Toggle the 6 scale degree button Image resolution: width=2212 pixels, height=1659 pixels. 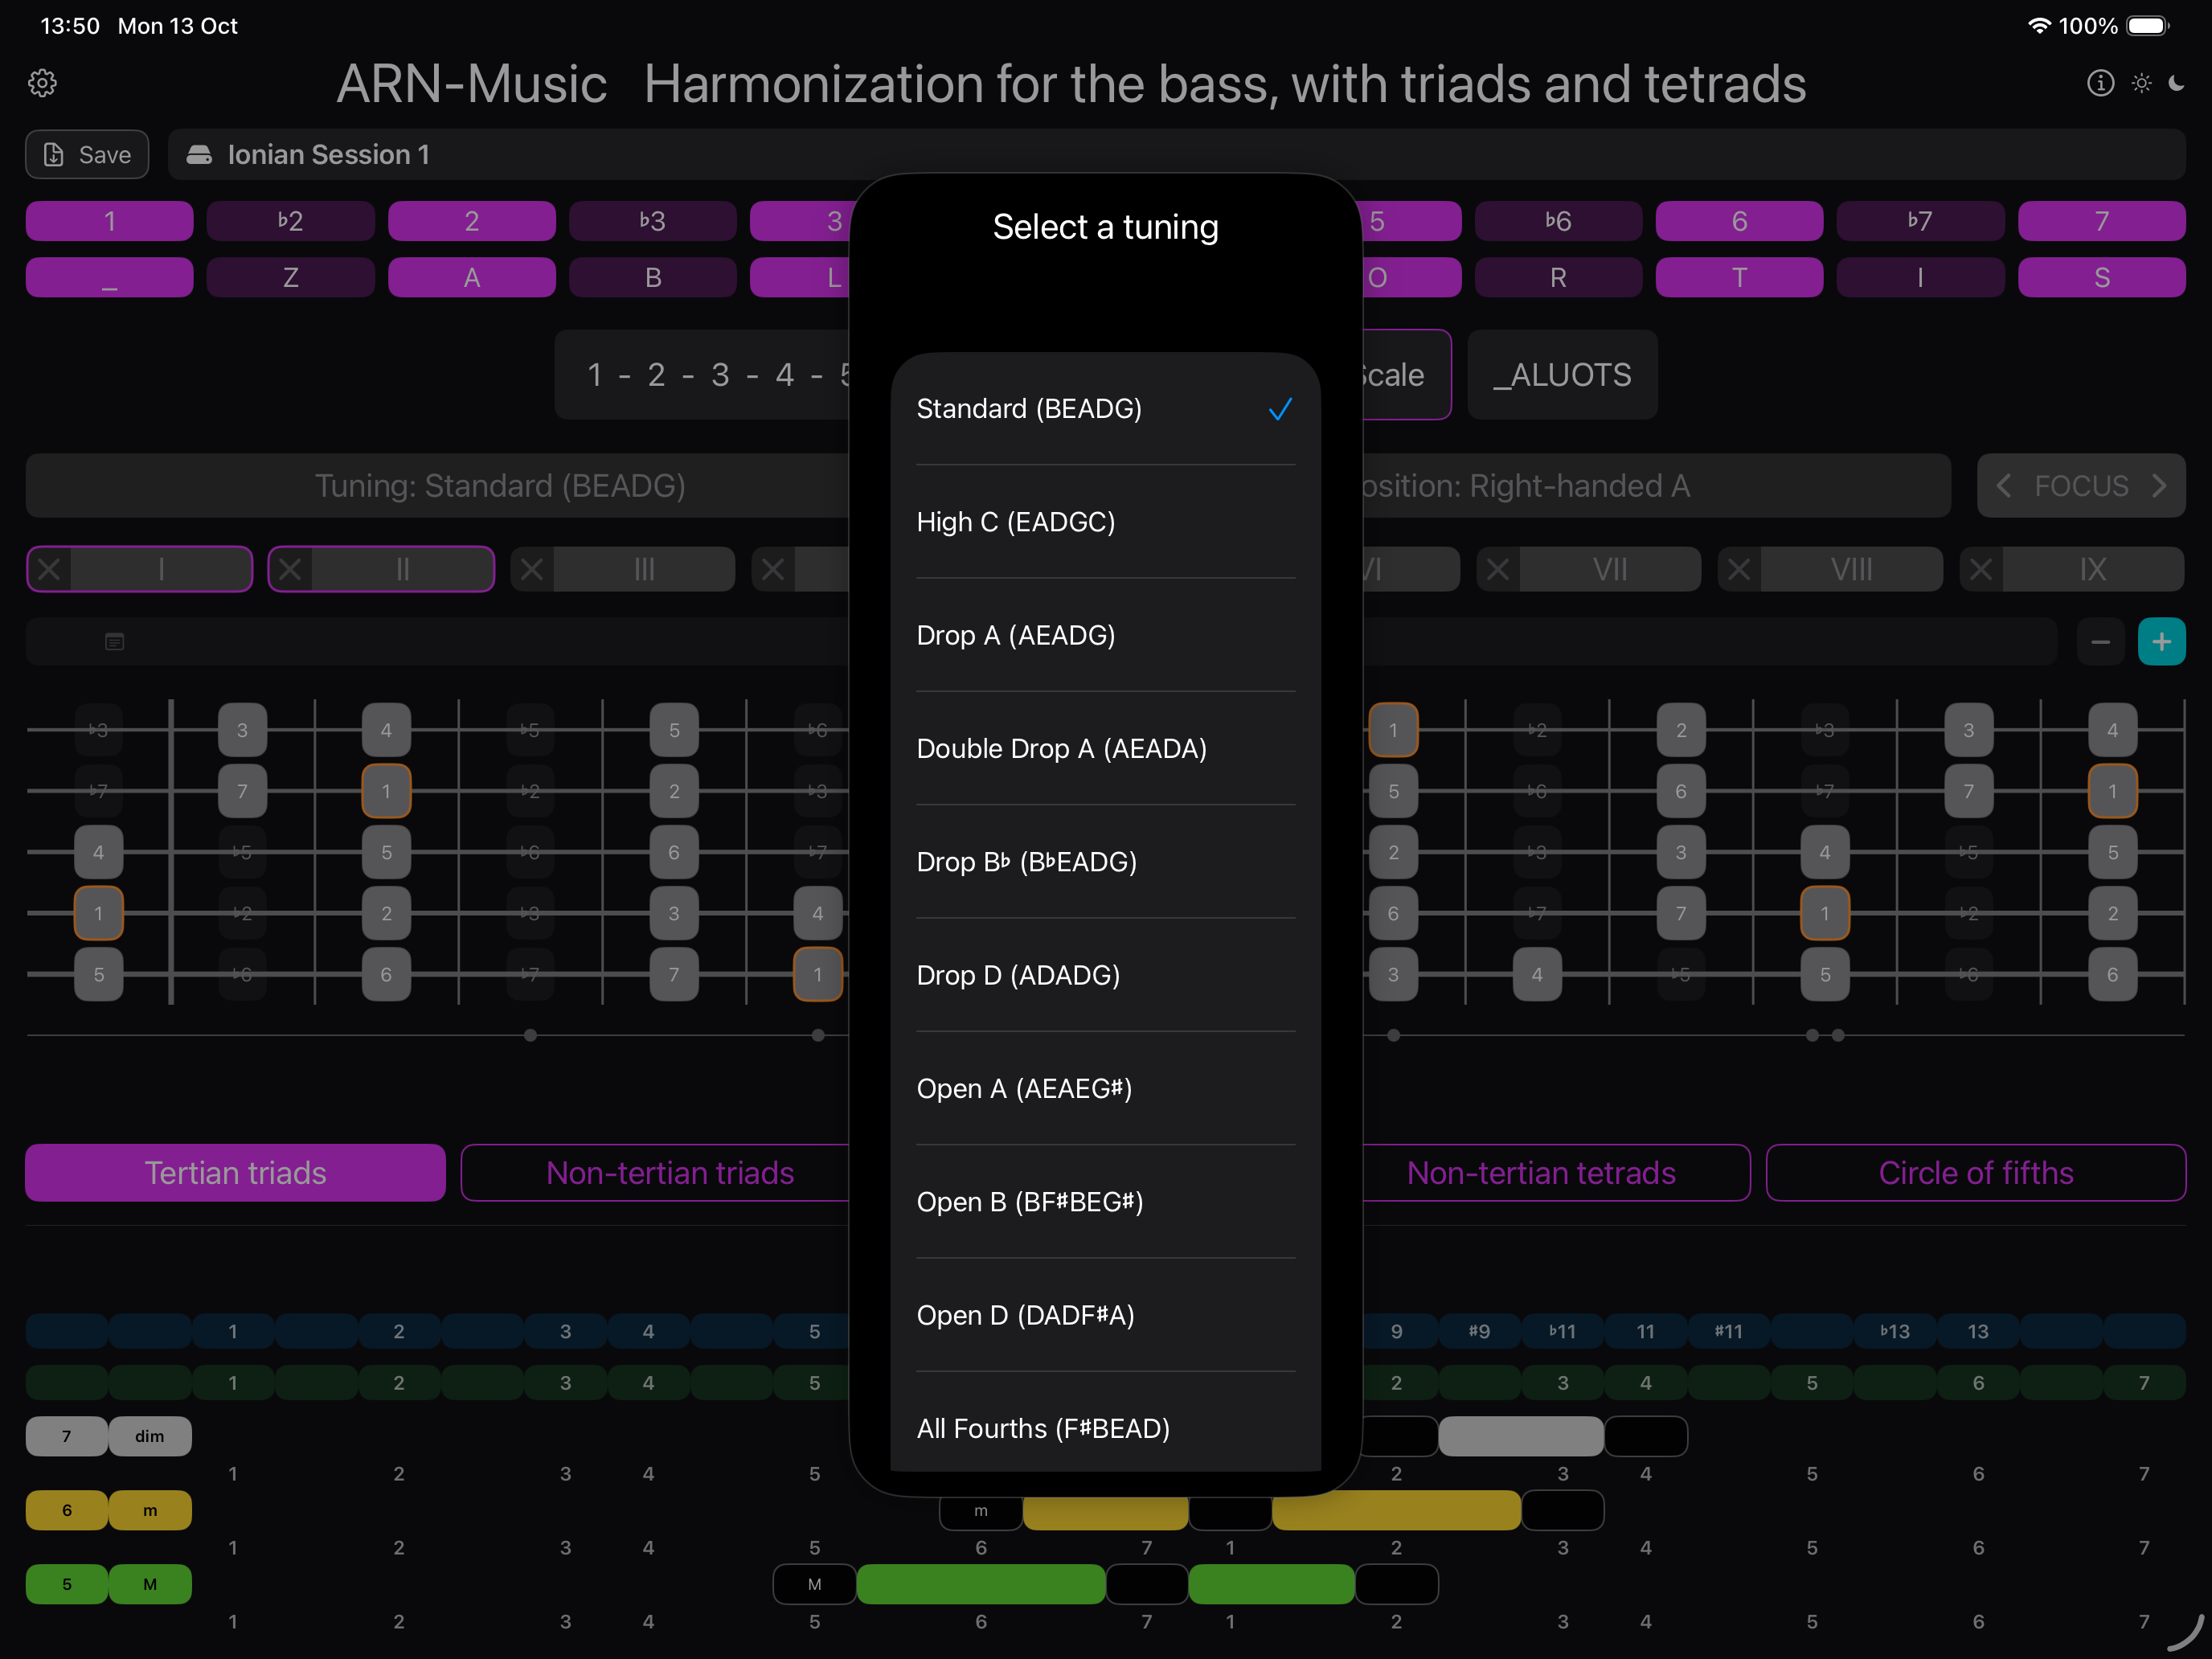pos(1739,221)
